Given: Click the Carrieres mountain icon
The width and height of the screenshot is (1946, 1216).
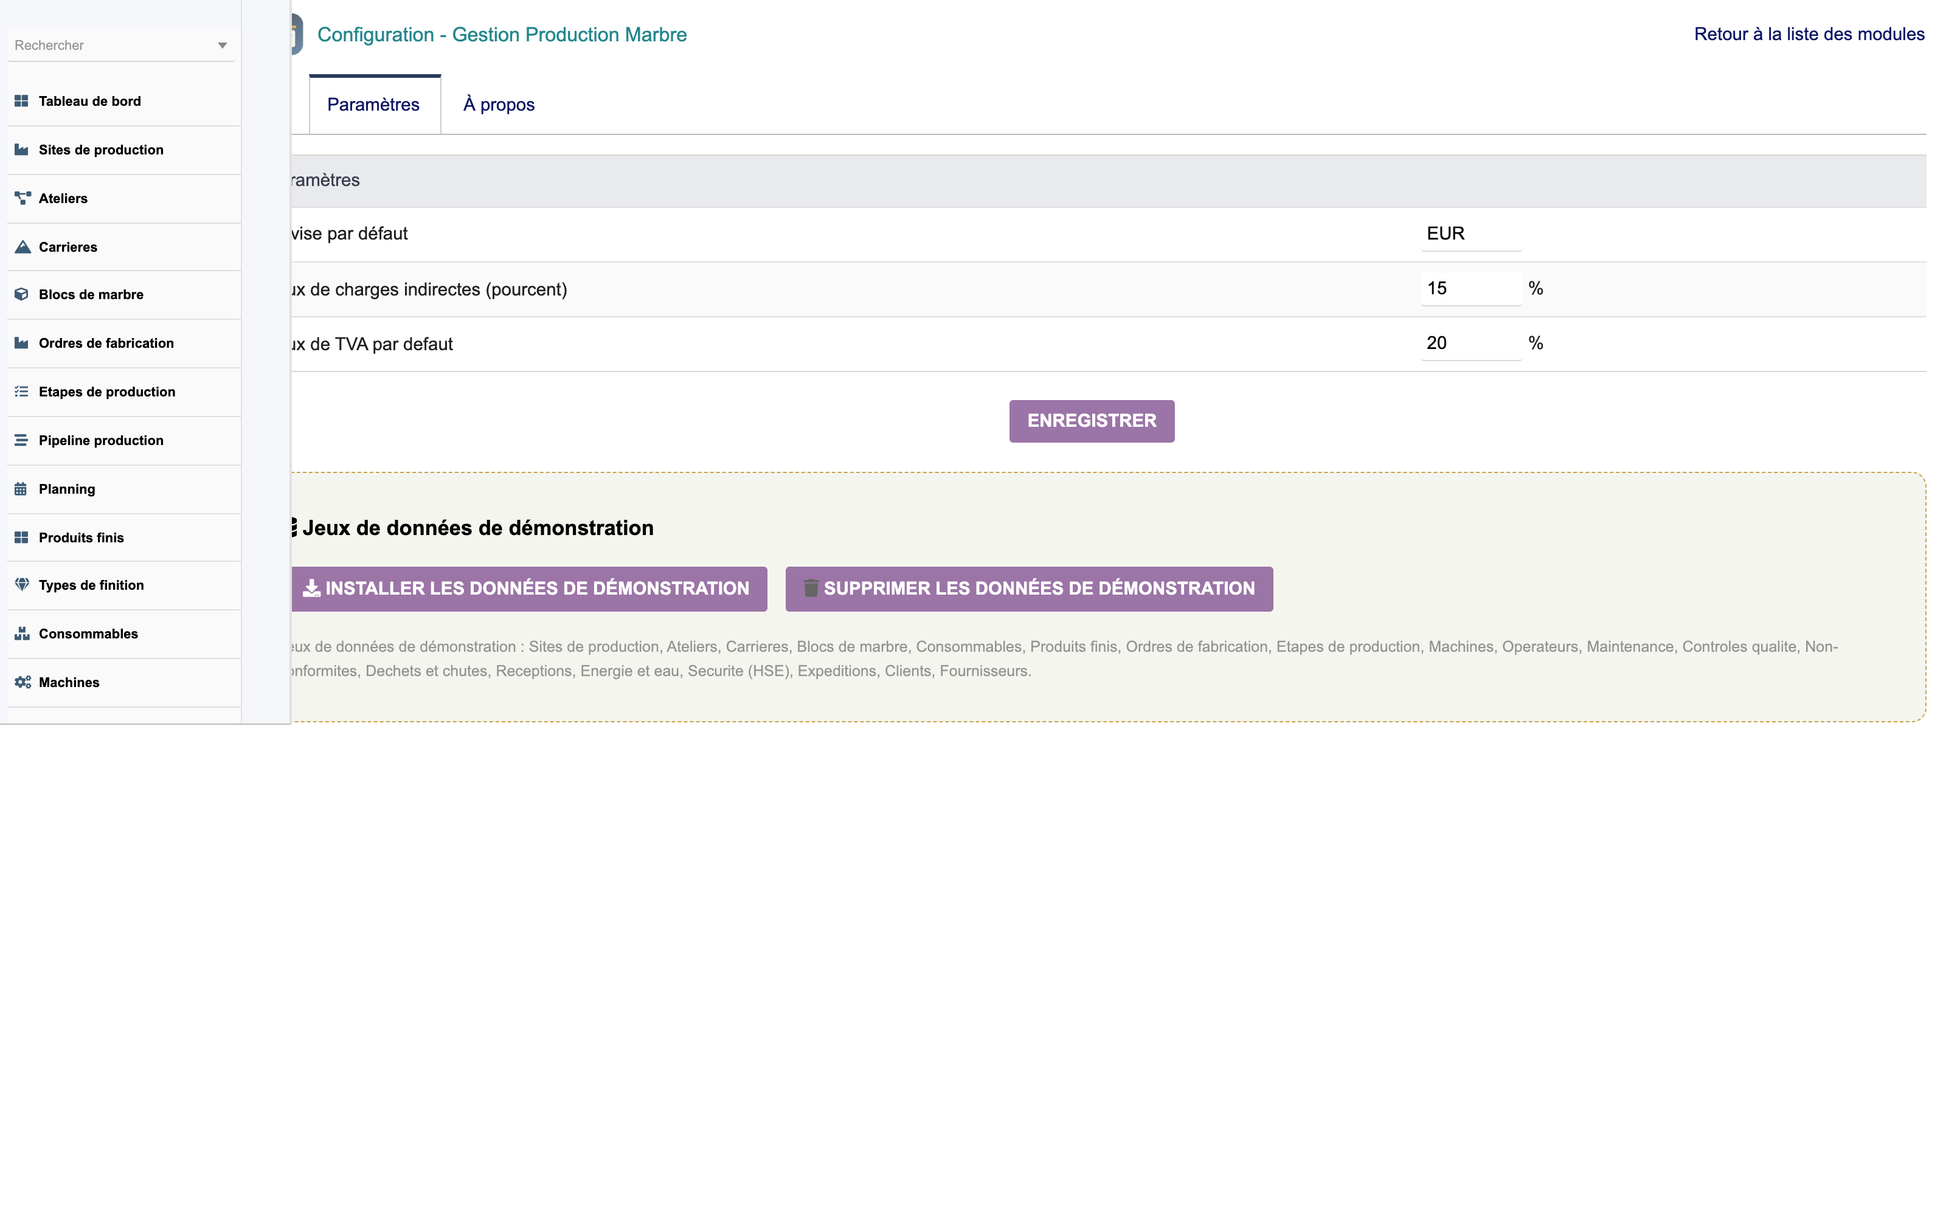Looking at the screenshot, I should (x=22, y=247).
